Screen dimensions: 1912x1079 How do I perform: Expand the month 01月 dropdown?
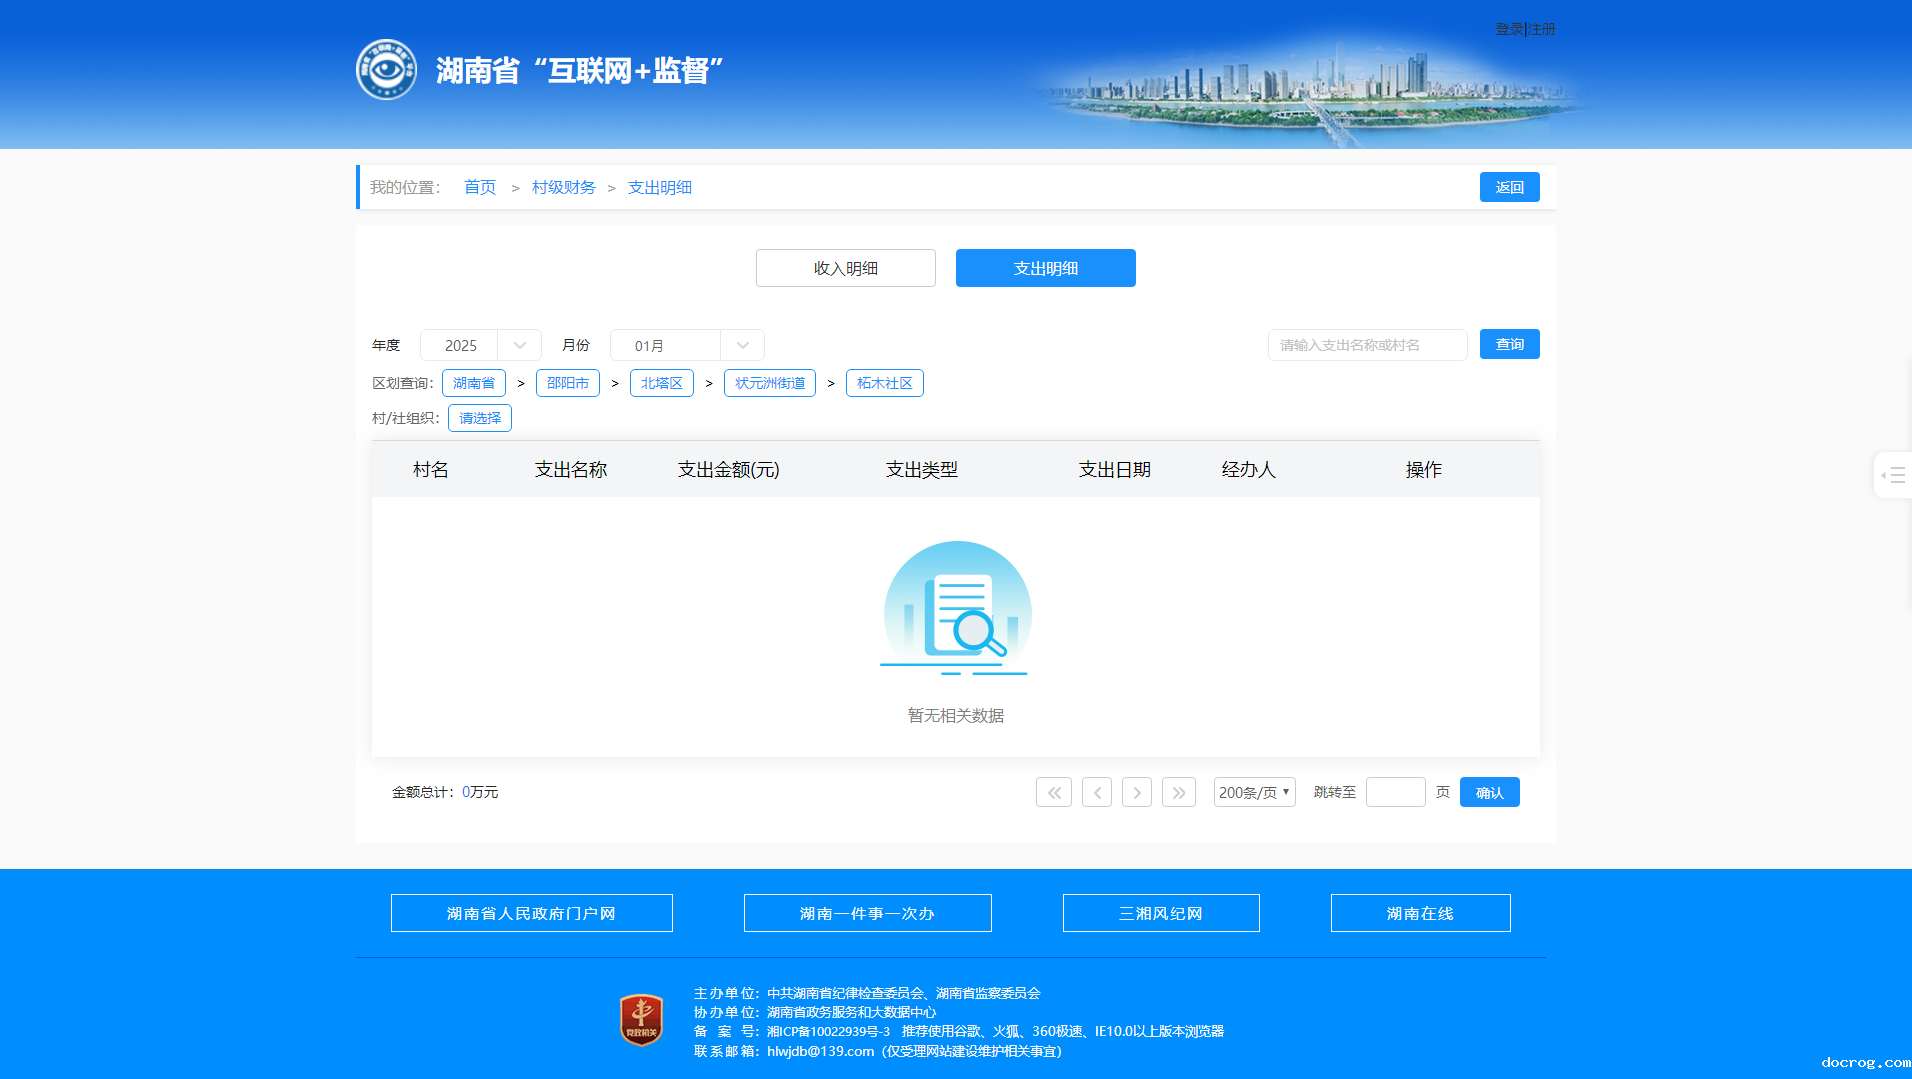(x=687, y=345)
